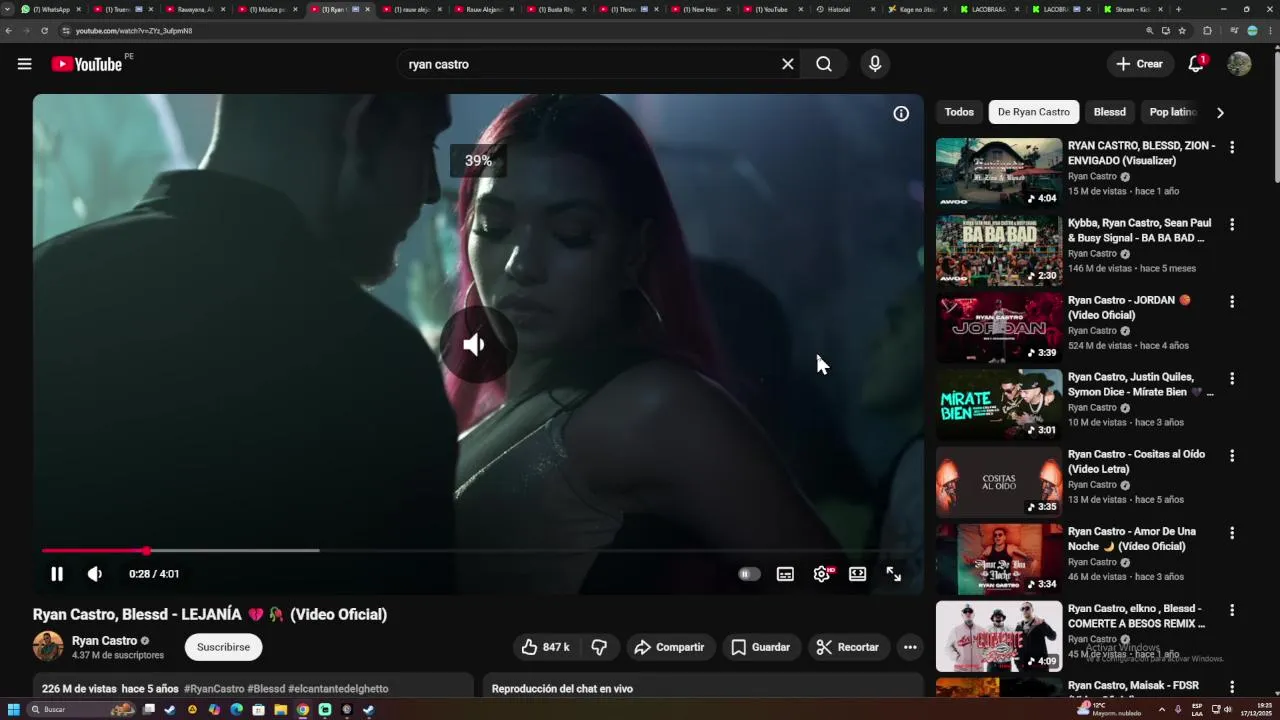Open options for JORDAN video
The height and width of the screenshot is (720, 1280).
click(1232, 301)
